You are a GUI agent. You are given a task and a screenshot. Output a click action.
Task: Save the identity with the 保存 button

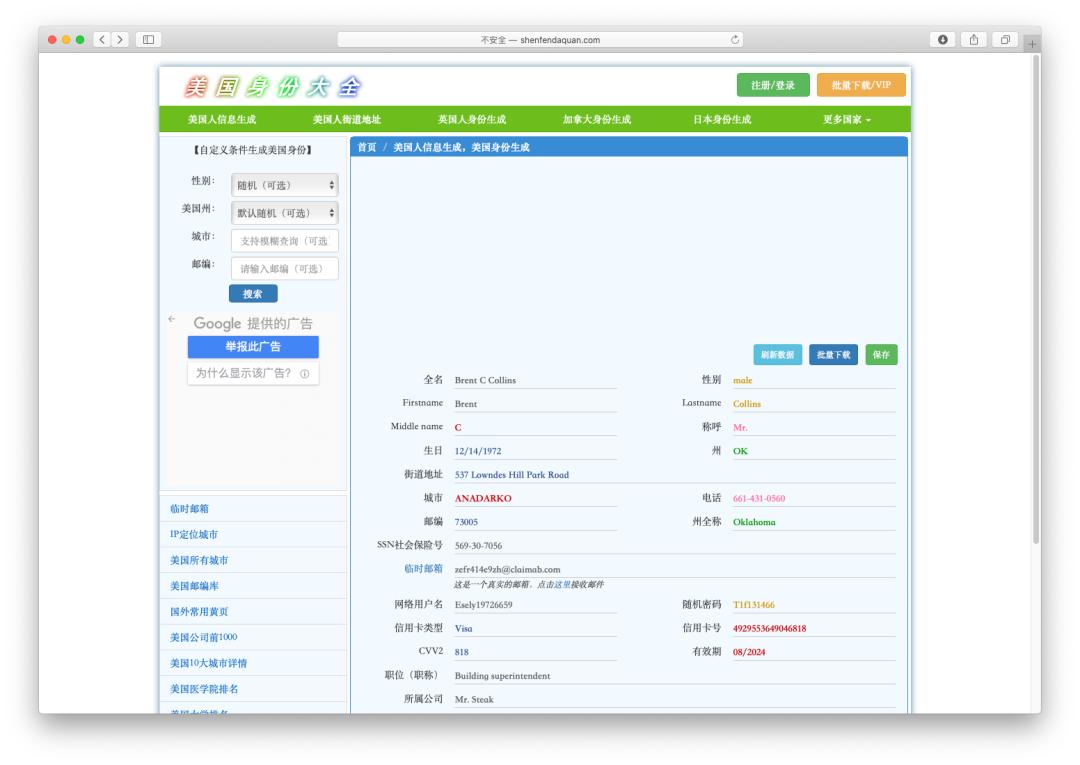[x=880, y=354]
